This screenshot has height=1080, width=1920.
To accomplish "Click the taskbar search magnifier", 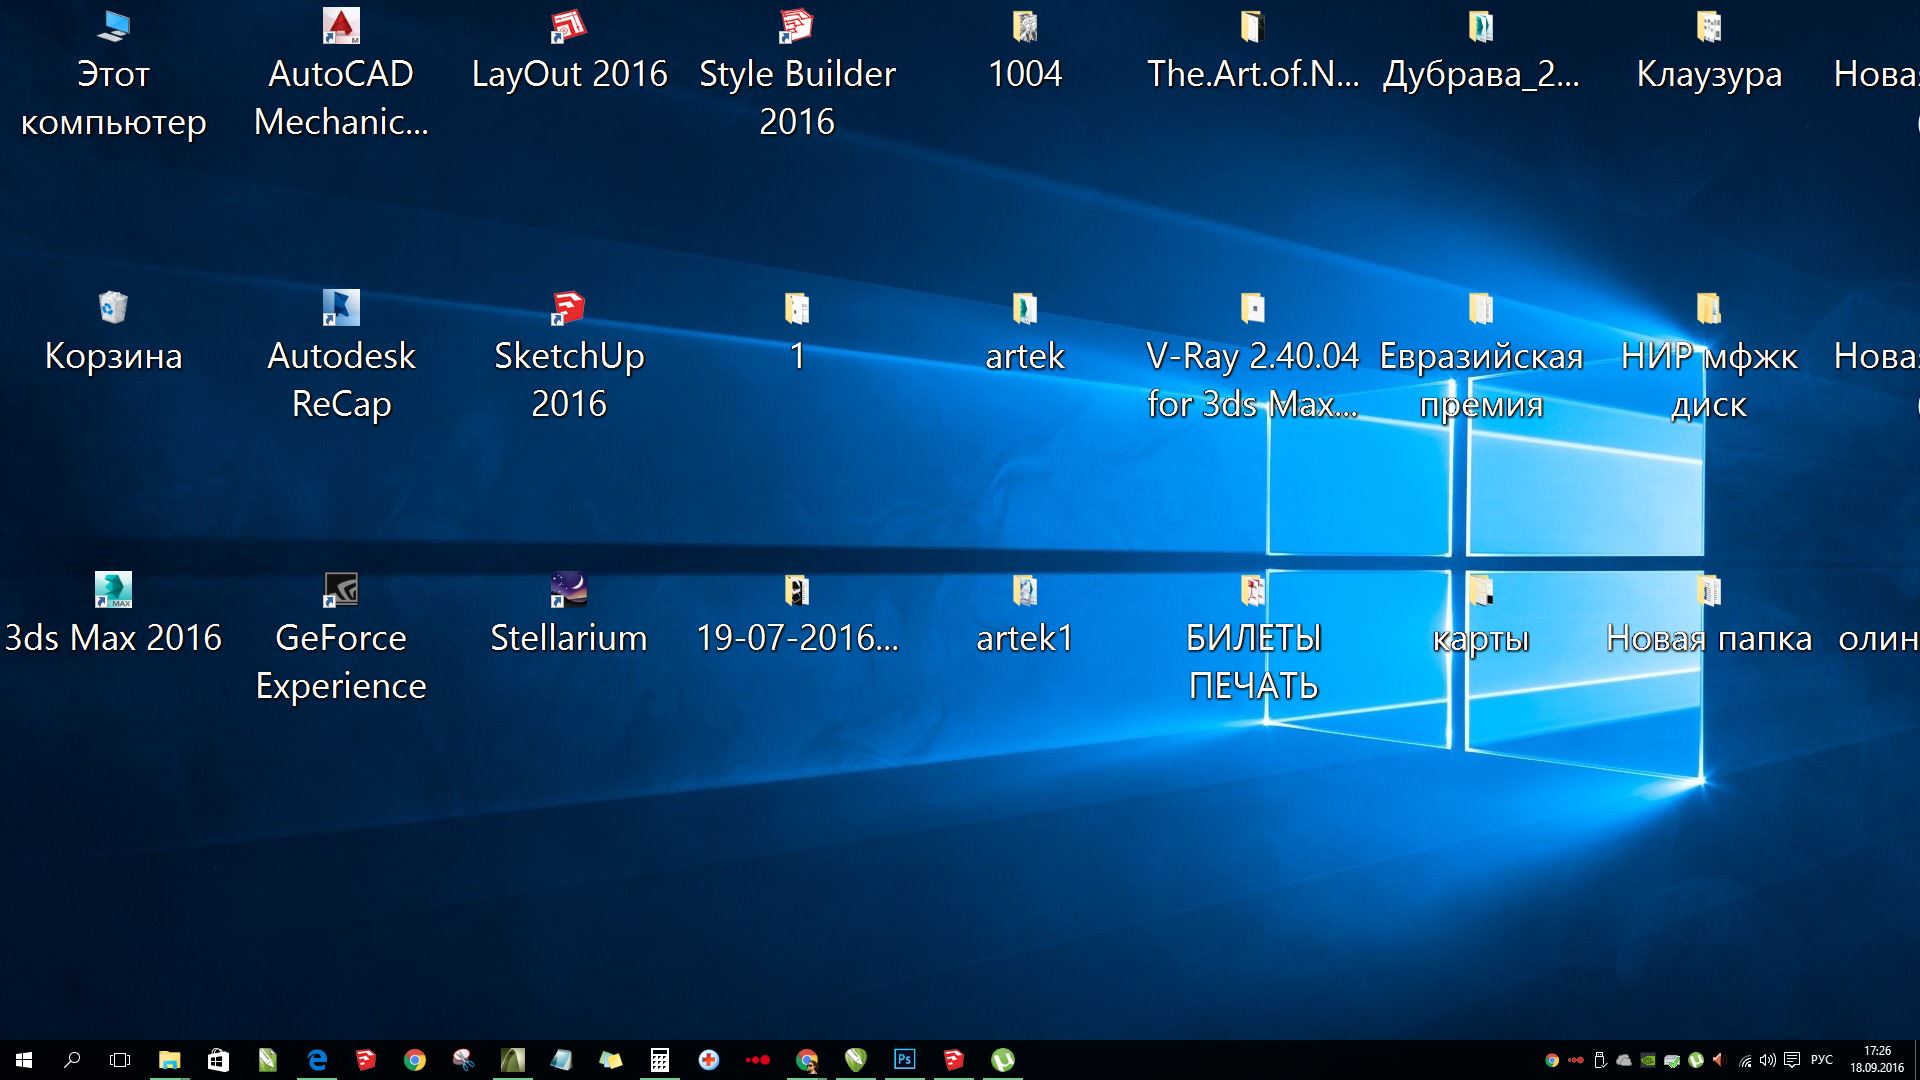I will tap(72, 1060).
